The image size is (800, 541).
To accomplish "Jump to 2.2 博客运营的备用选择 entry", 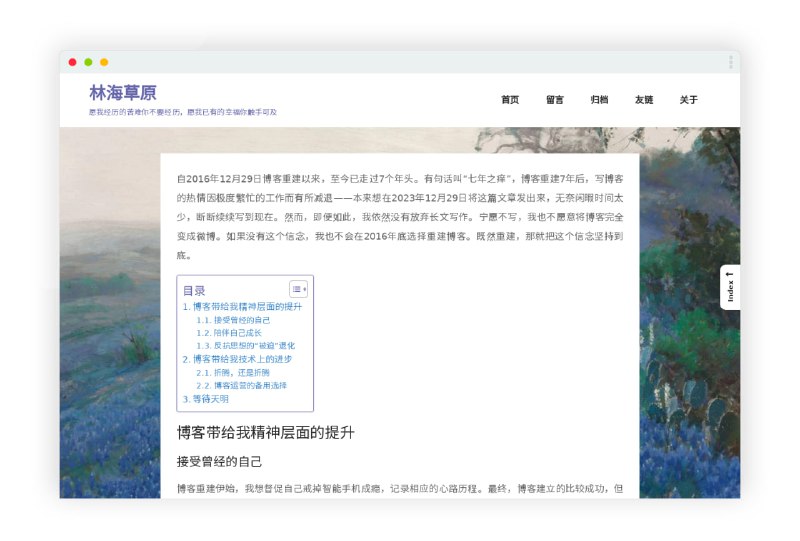I will [241, 385].
